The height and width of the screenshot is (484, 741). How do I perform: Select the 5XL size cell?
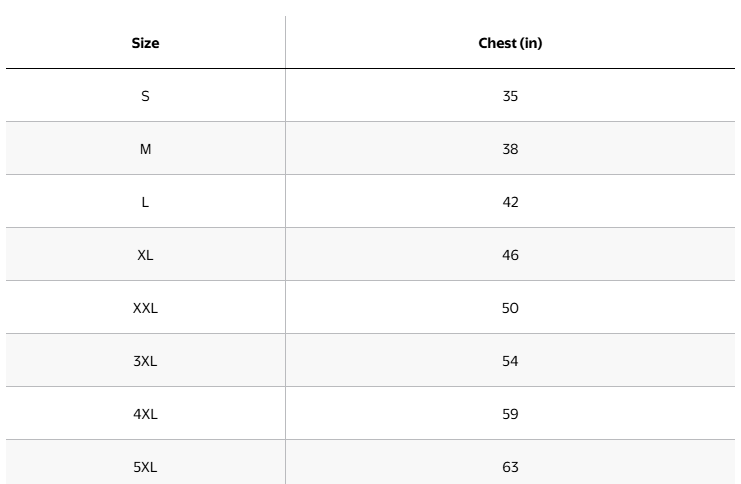click(x=146, y=466)
